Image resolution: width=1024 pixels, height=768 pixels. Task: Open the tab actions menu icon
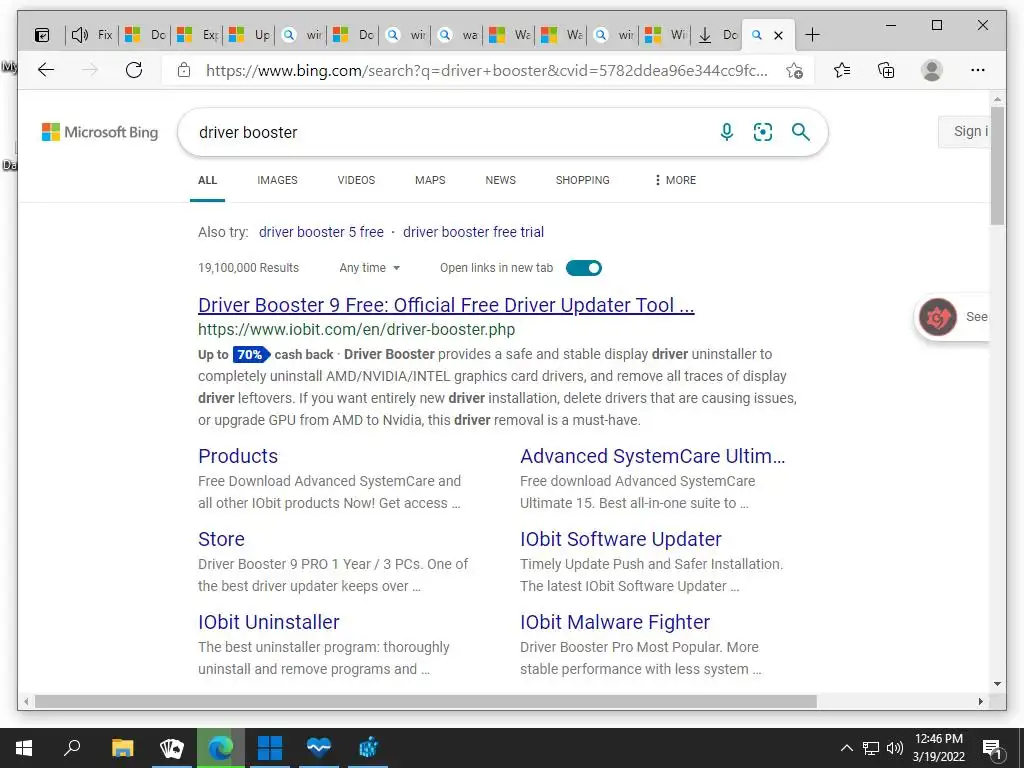[x=42, y=35]
